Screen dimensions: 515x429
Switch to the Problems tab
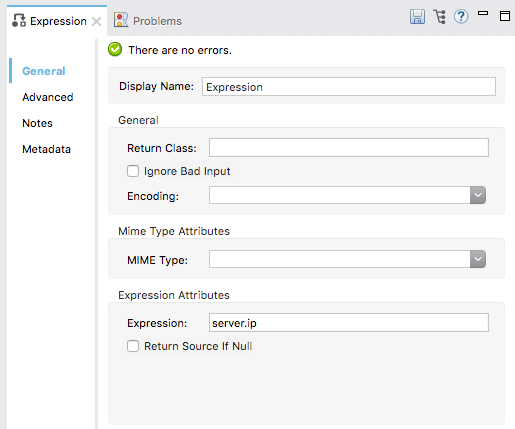pyautogui.click(x=148, y=21)
